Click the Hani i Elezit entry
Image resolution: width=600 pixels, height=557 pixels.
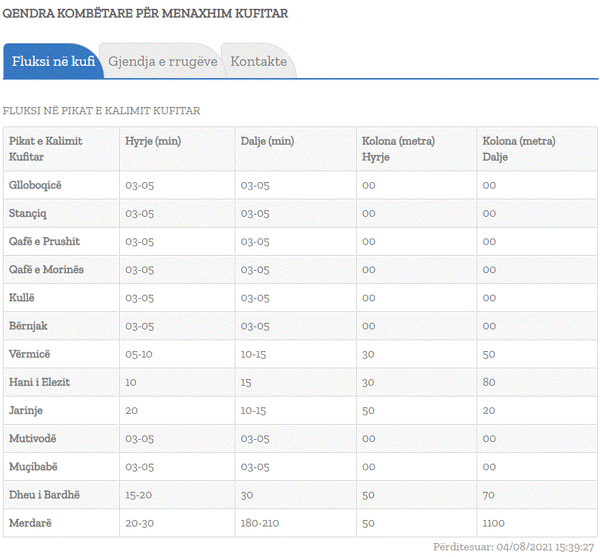39,382
